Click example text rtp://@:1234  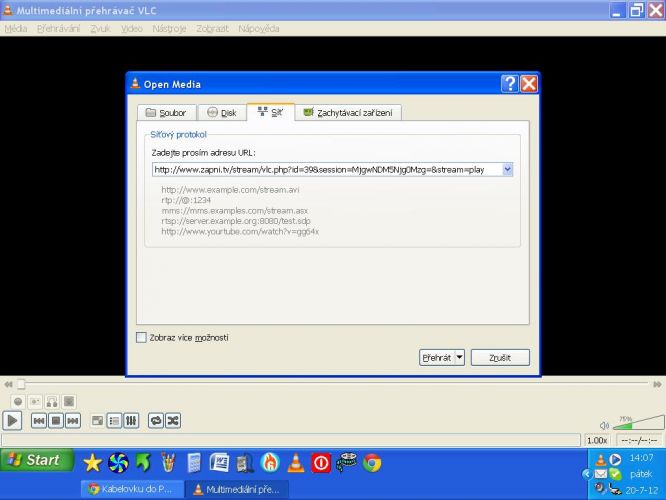[186, 200]
